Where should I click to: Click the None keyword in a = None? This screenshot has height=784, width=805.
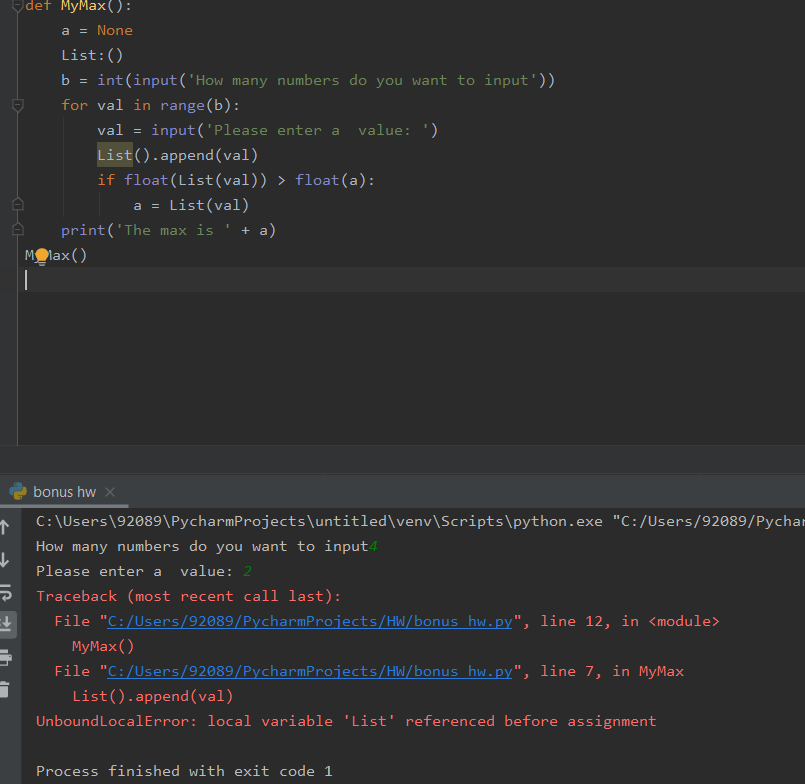point(115,30)
